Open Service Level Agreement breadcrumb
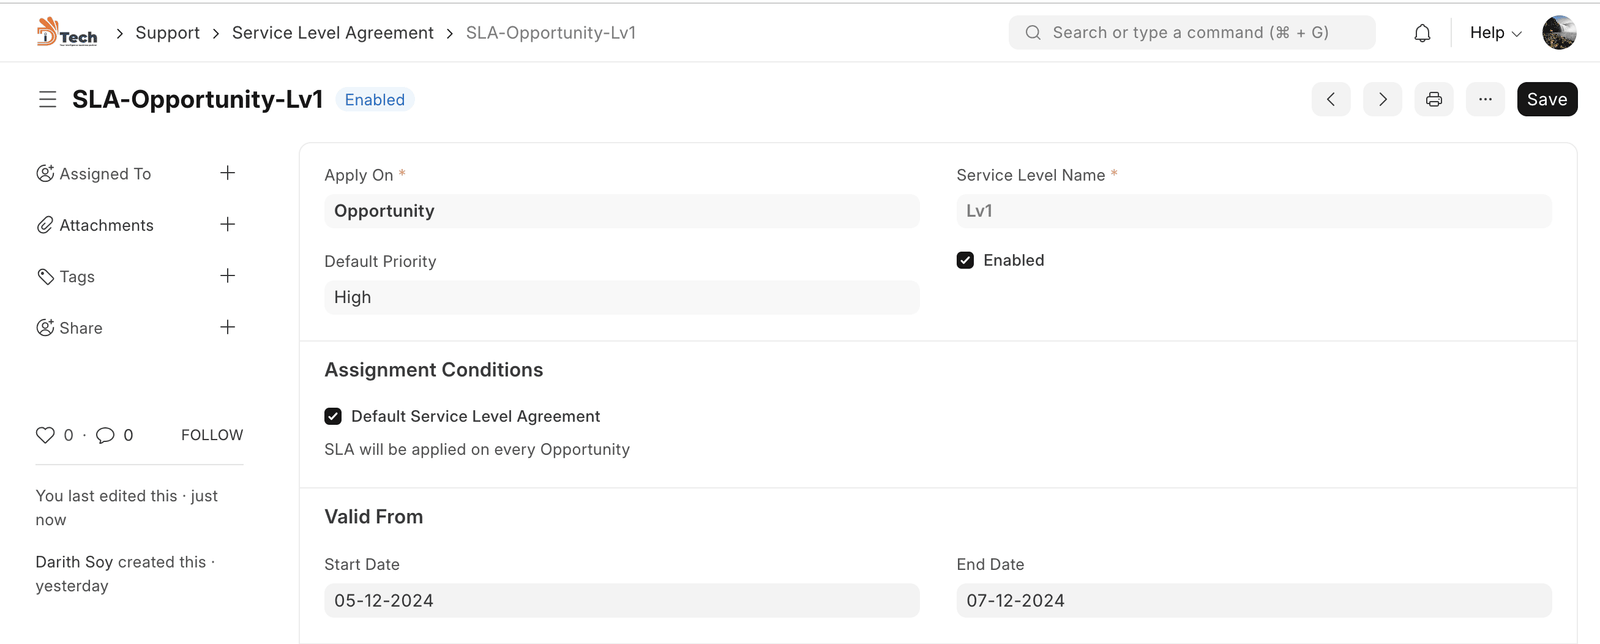Screen dimensions: 1600x644 pyautogui.click(x=332, y=33)
